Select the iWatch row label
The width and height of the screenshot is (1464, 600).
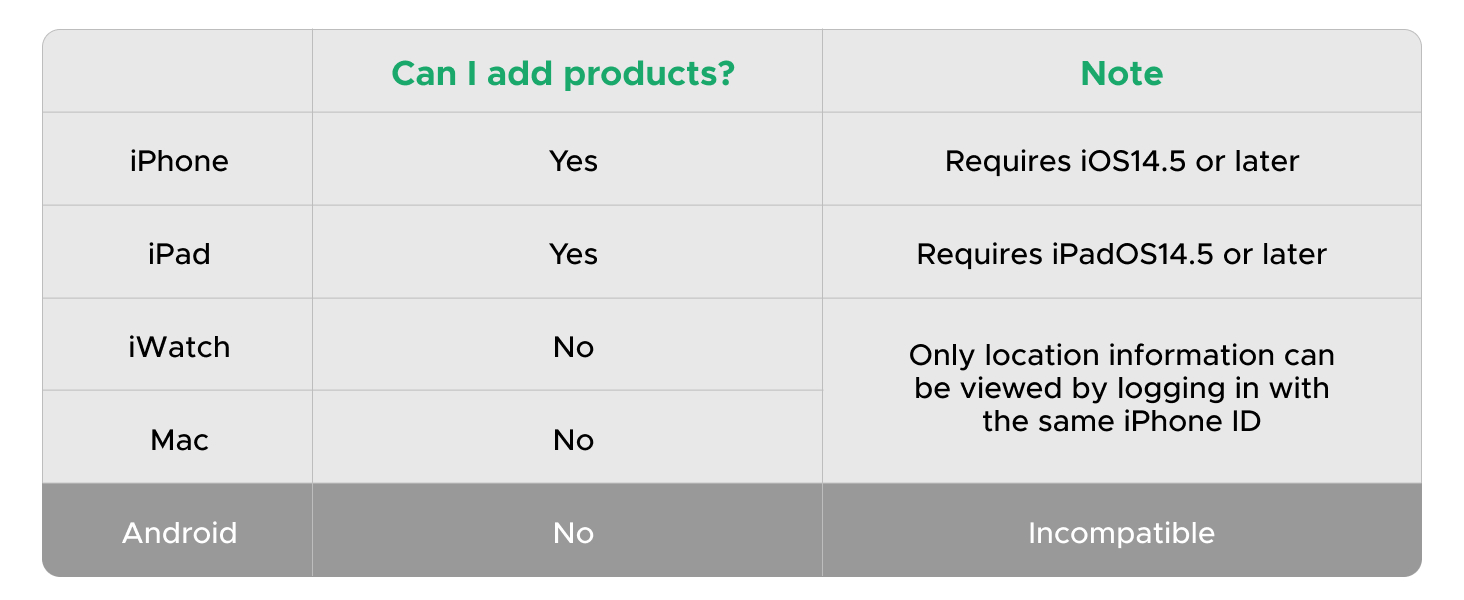179,347
